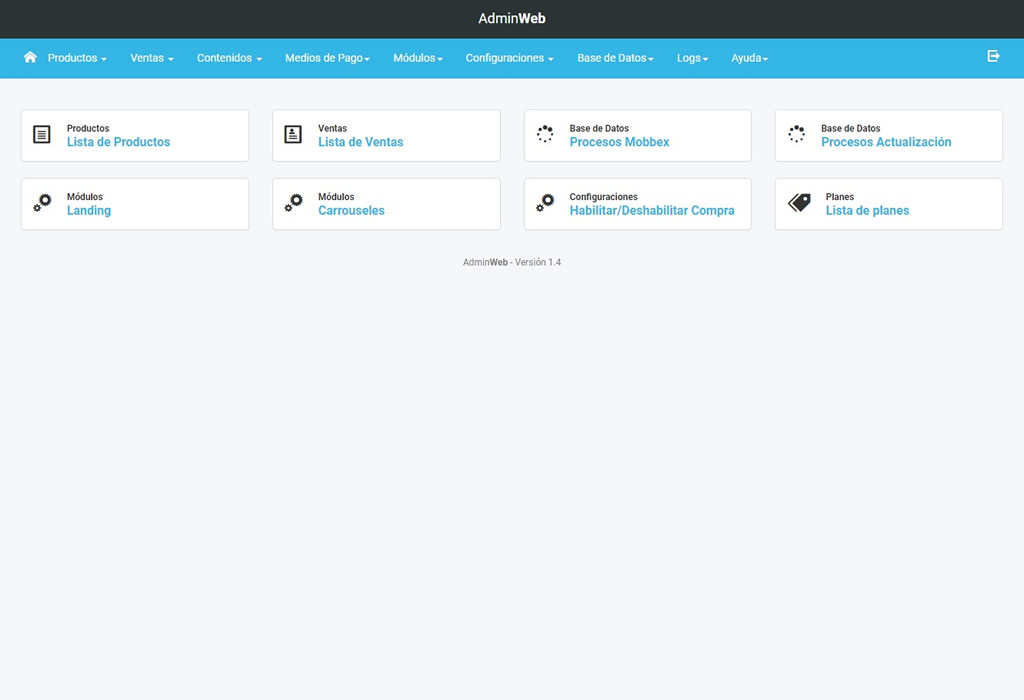The image size is (1024, 700).
Task: Click the receipt icon beside Lista de Ventas
Action: point(293,134)
